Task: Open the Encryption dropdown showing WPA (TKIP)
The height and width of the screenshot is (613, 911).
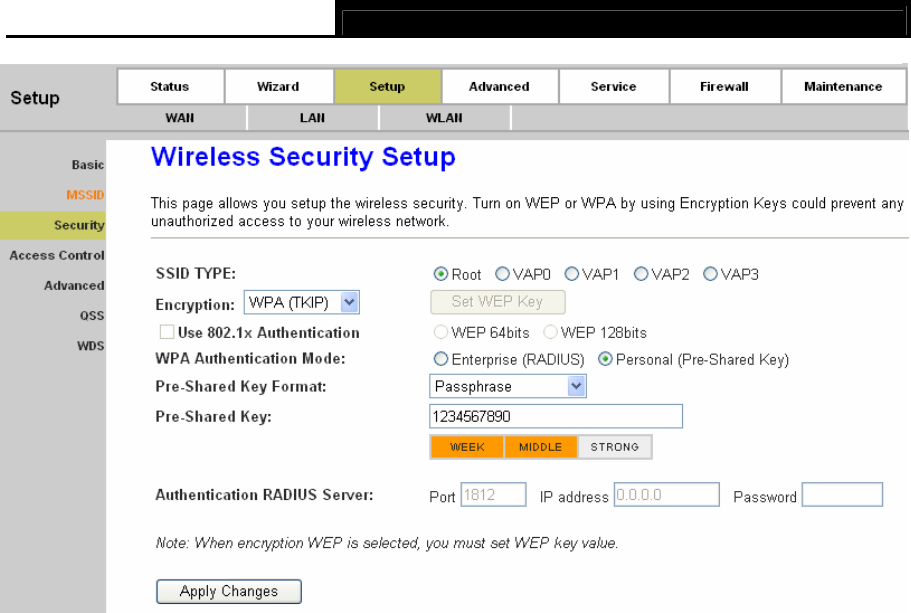Action: click(x=302, y=302)
